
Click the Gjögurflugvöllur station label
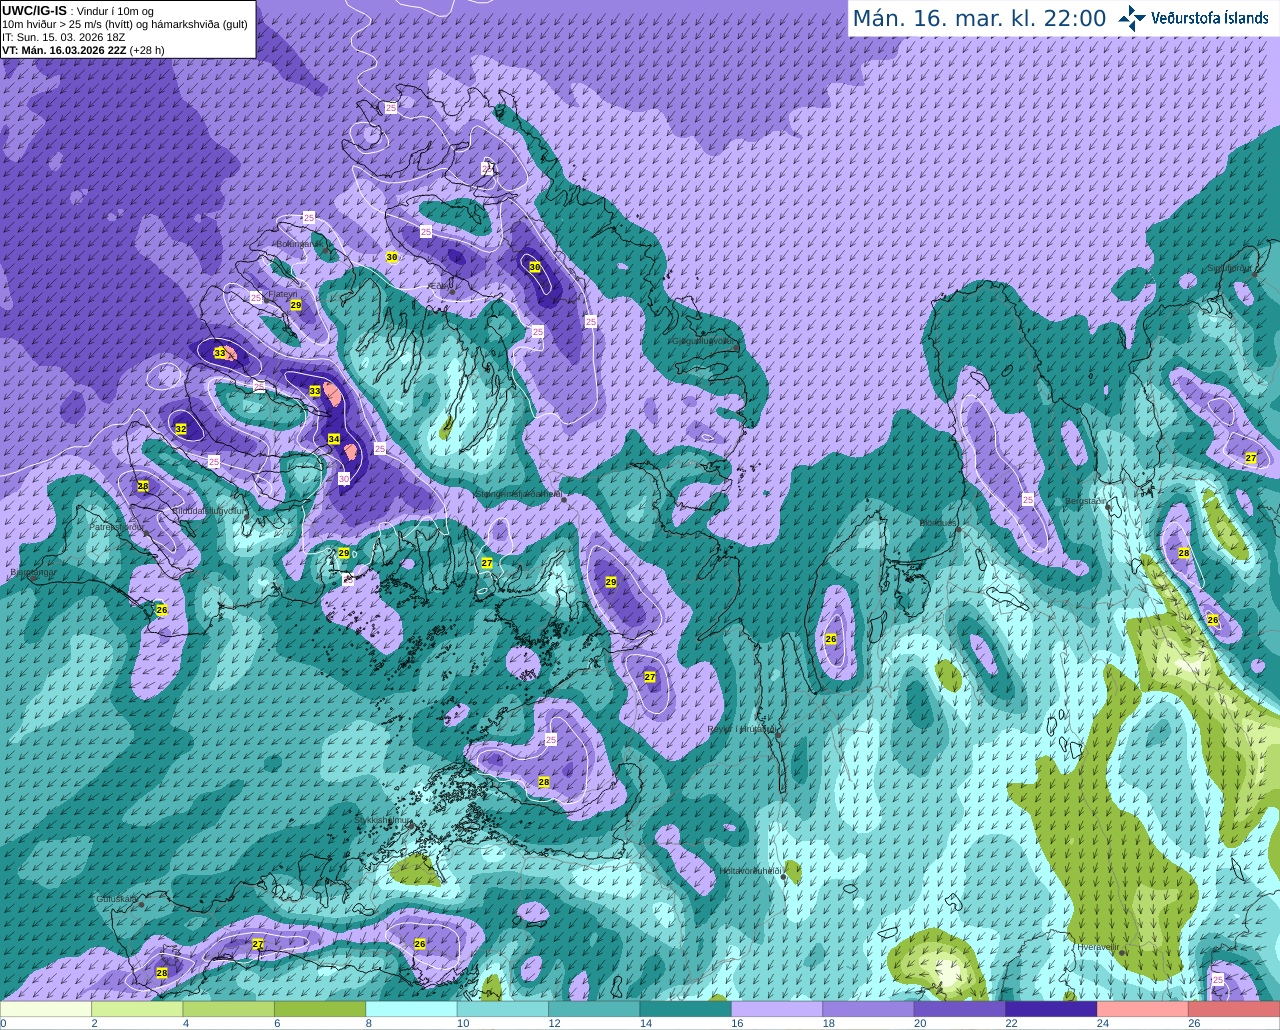click(705, 340)
